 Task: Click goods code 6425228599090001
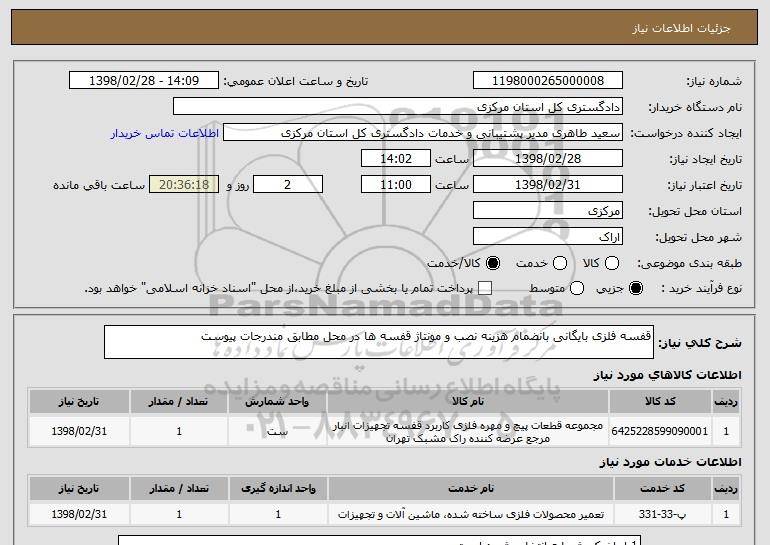(660, 431)
